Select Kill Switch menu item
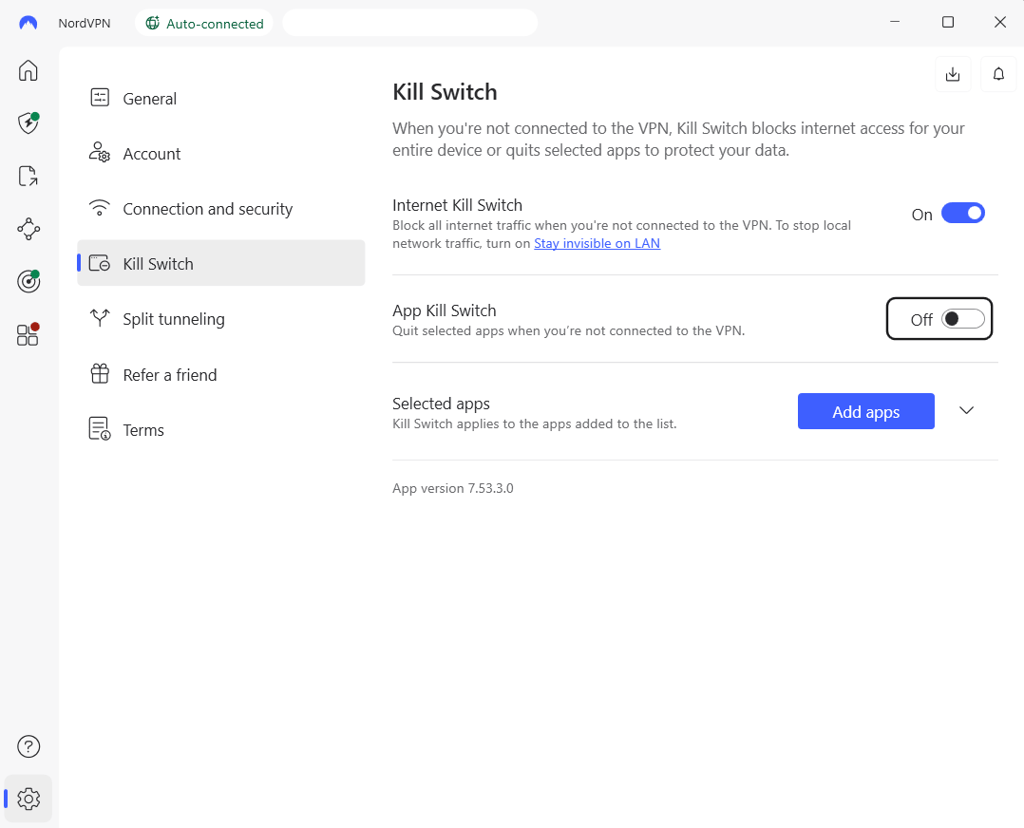Screen dimensions: 1024x828 221,263
